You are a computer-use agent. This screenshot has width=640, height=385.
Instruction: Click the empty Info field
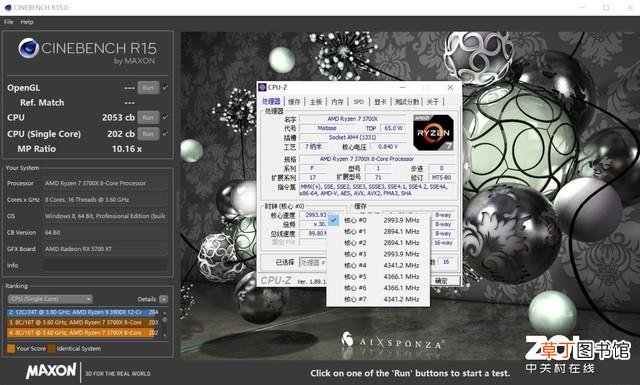tap(106, 265)
